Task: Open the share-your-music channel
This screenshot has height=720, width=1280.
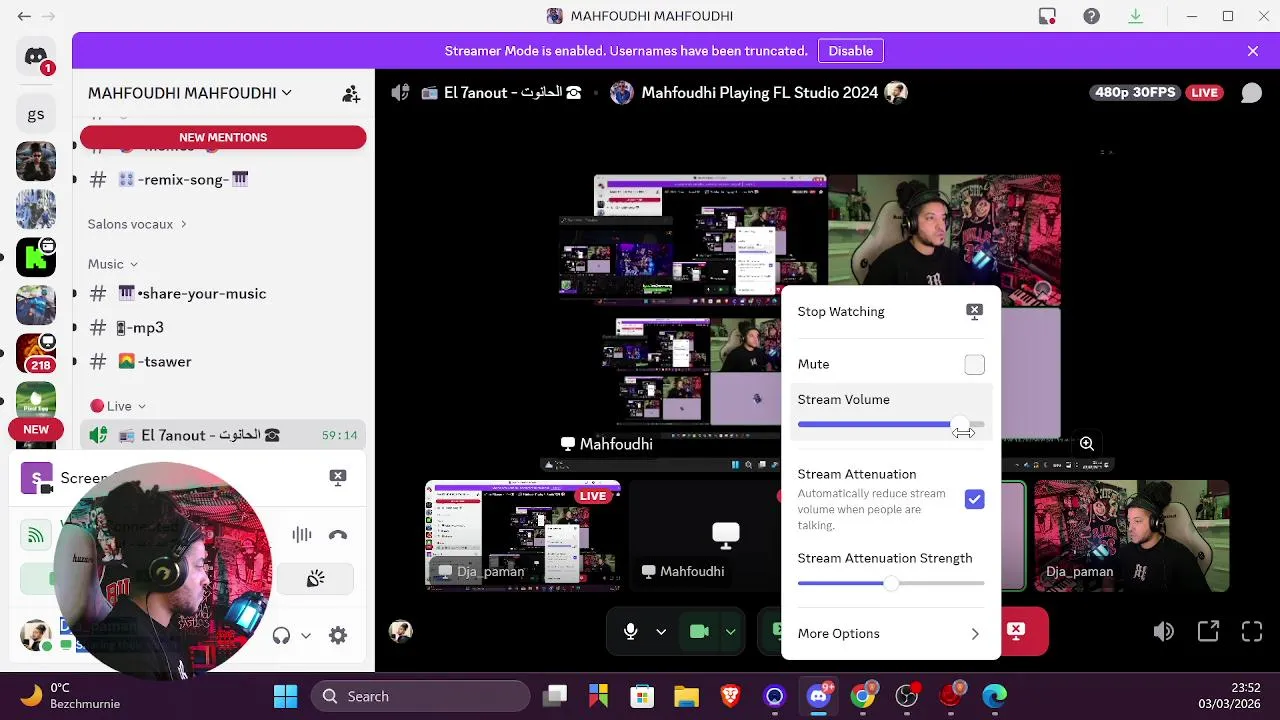Action: point(222,293)
